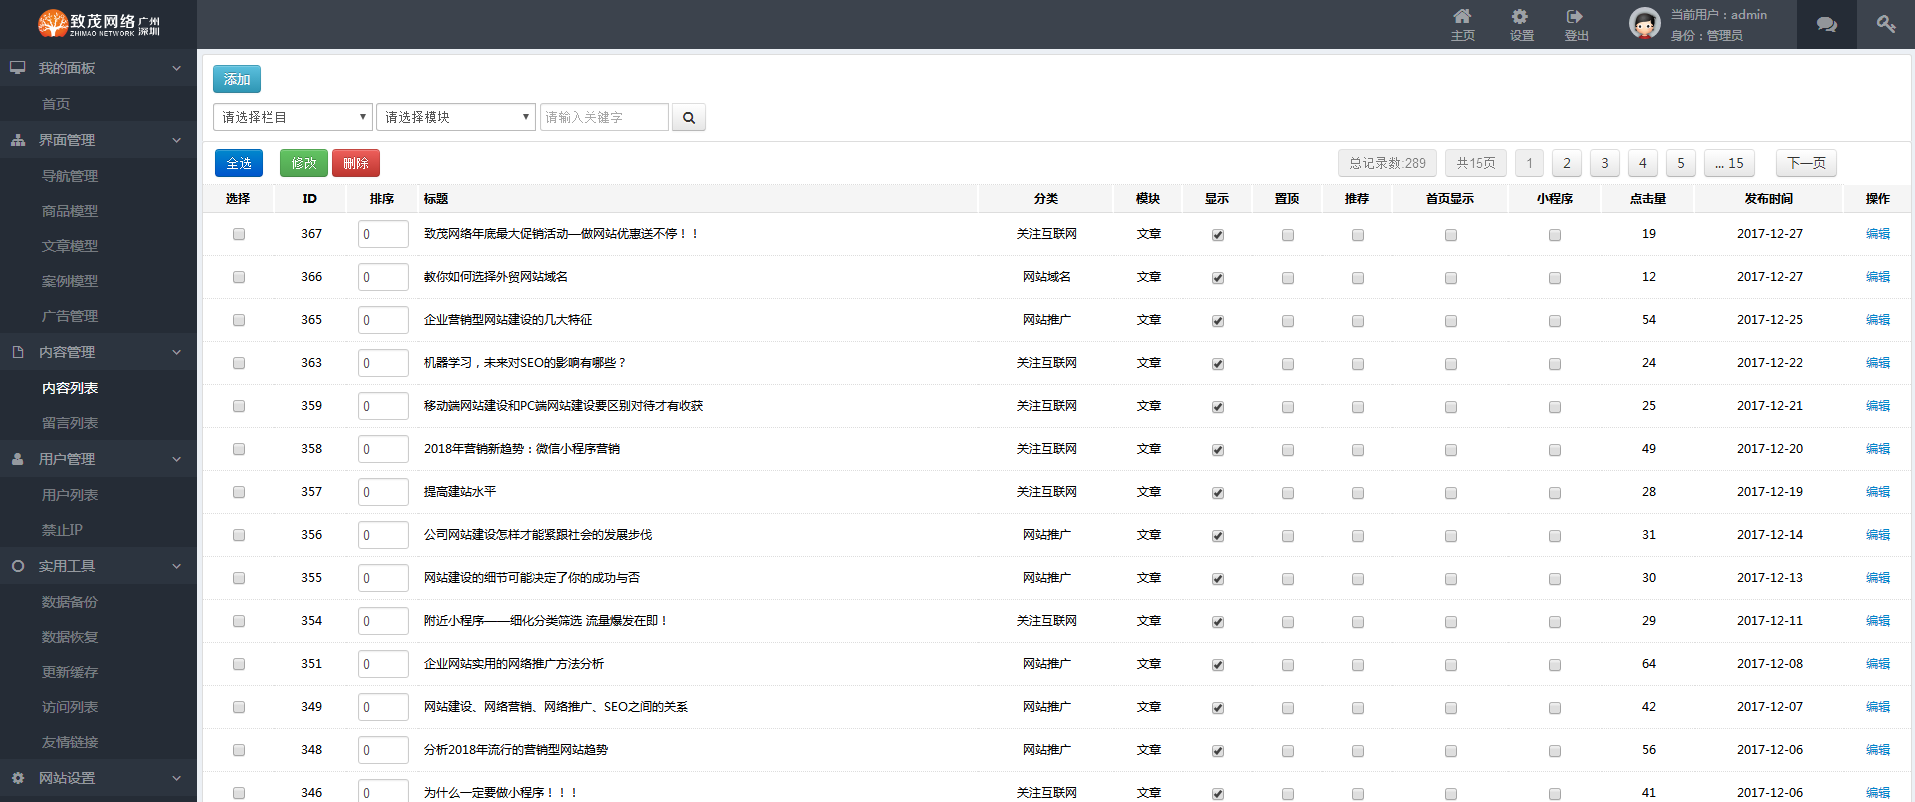Click the magnifier search button
Image resolution: width=1915 pixels, height=802 pixels.
coord(689,118)
